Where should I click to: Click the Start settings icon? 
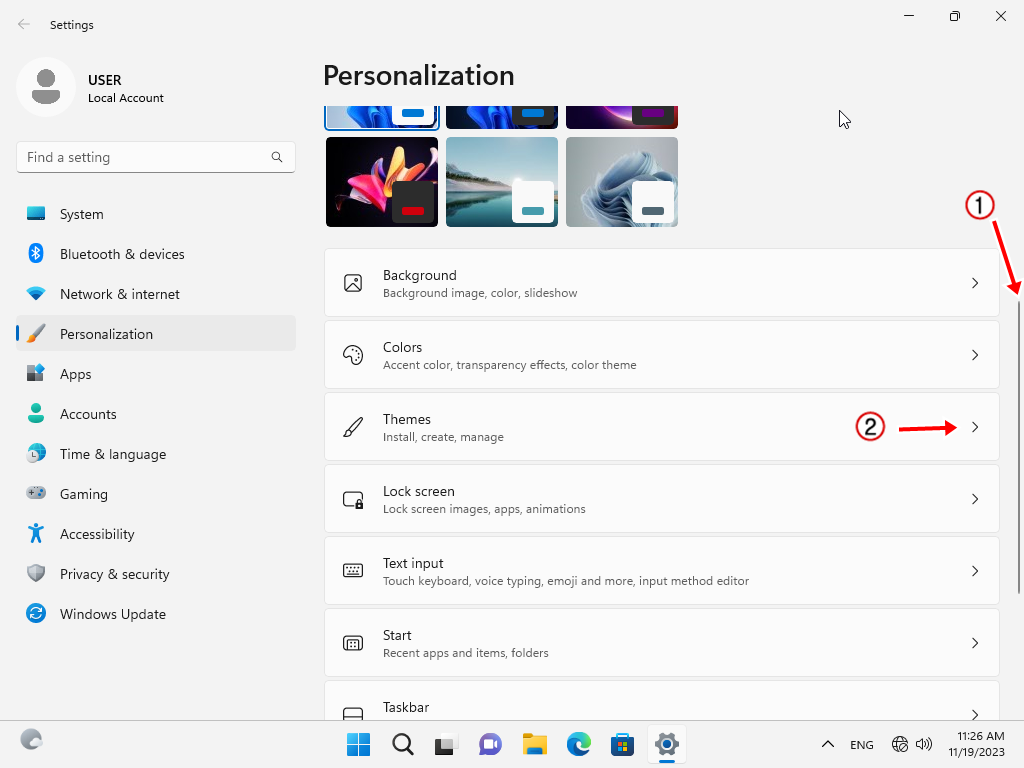click(x=353, y=643)
